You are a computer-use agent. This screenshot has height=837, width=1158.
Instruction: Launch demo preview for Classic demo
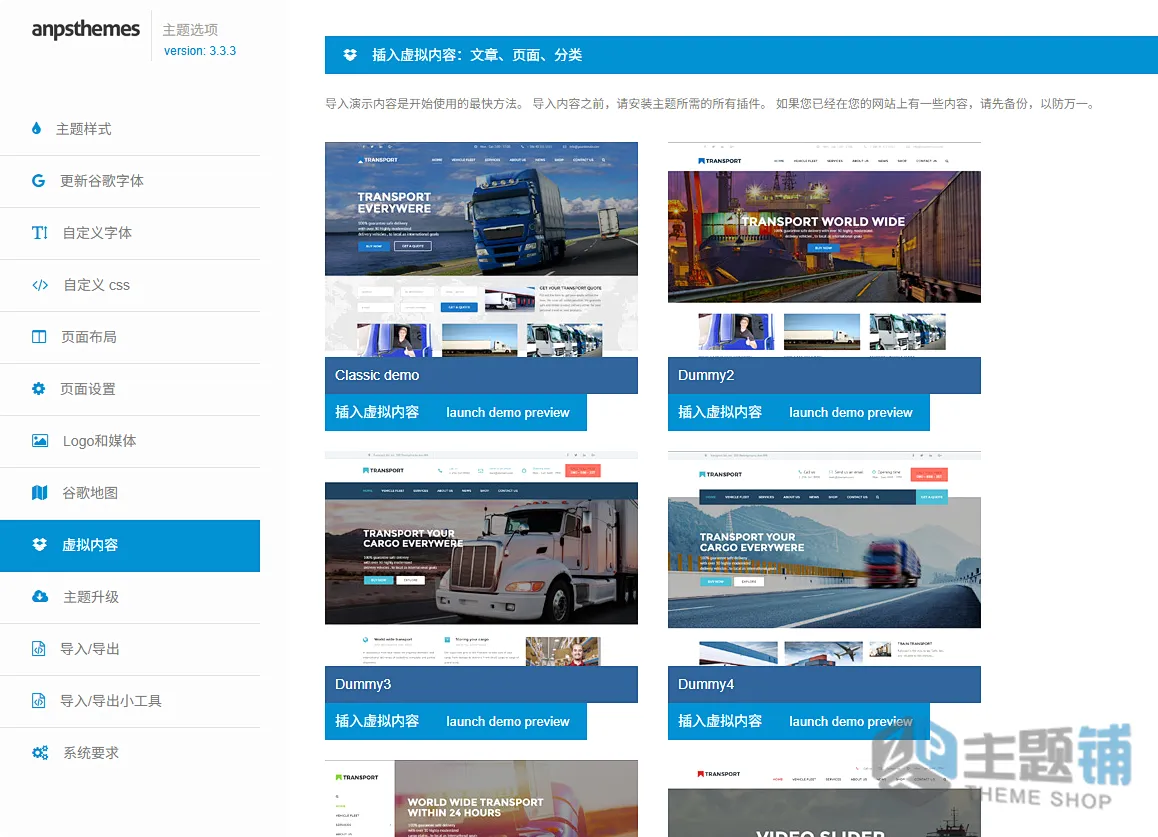coord(507,412)
